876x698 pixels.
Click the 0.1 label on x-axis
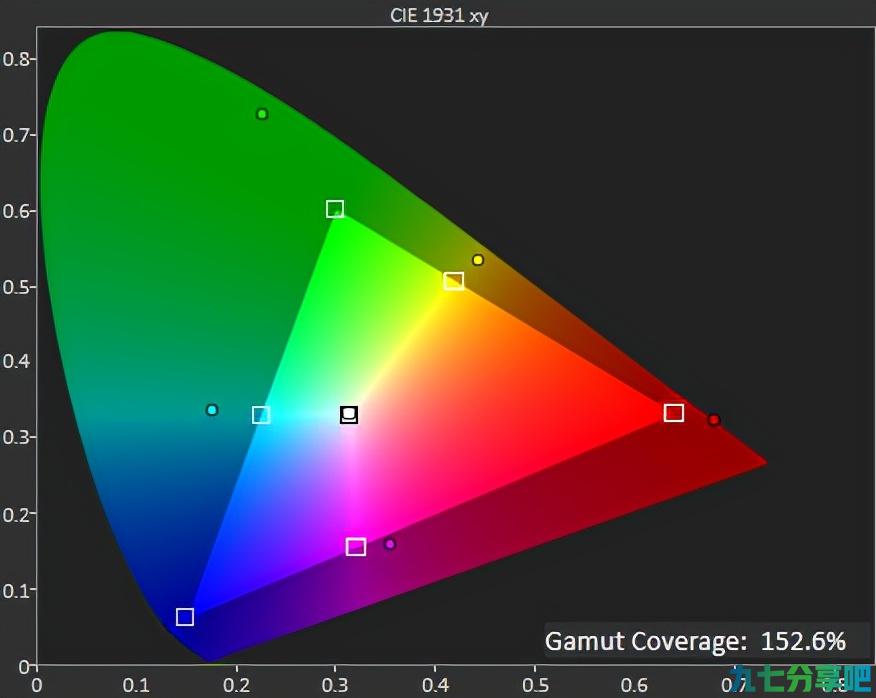click(136, 685)
